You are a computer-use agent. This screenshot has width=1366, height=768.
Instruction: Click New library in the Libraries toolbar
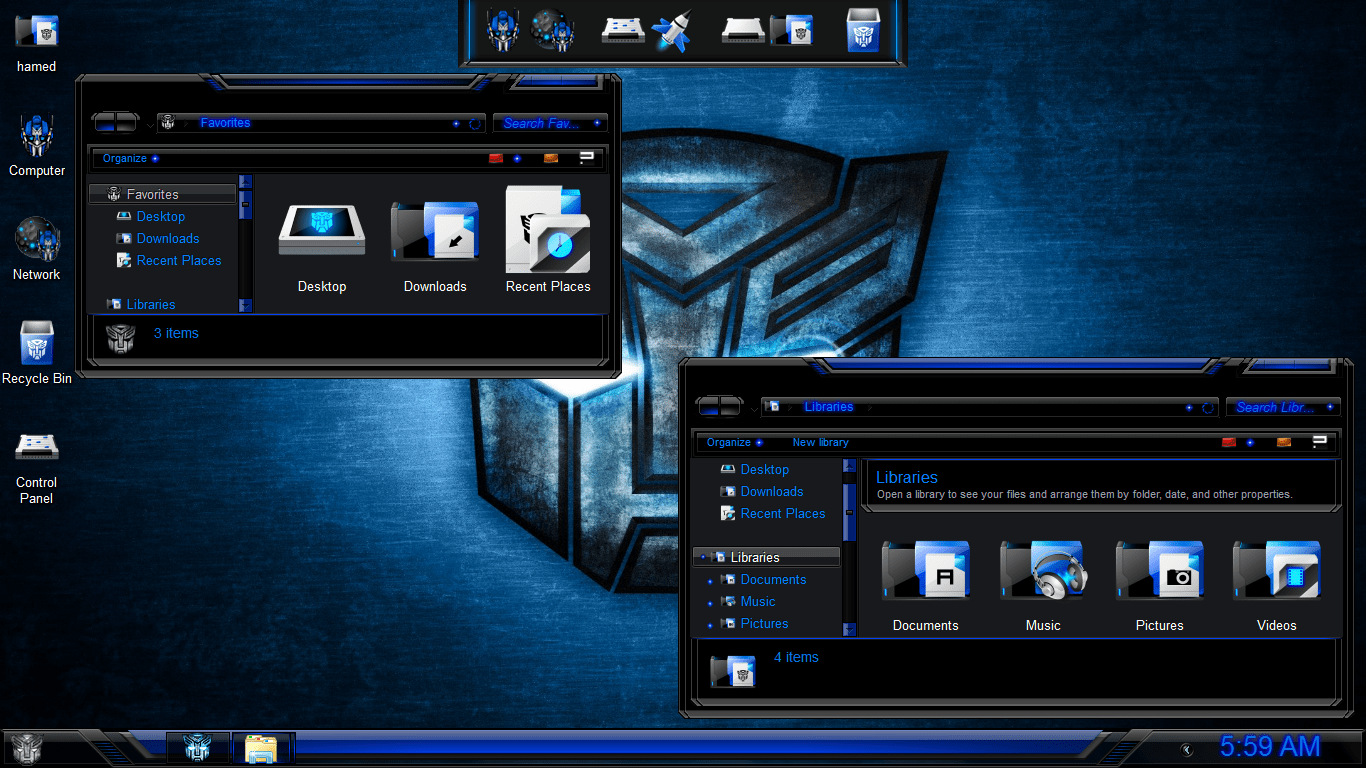click(820, 442)
